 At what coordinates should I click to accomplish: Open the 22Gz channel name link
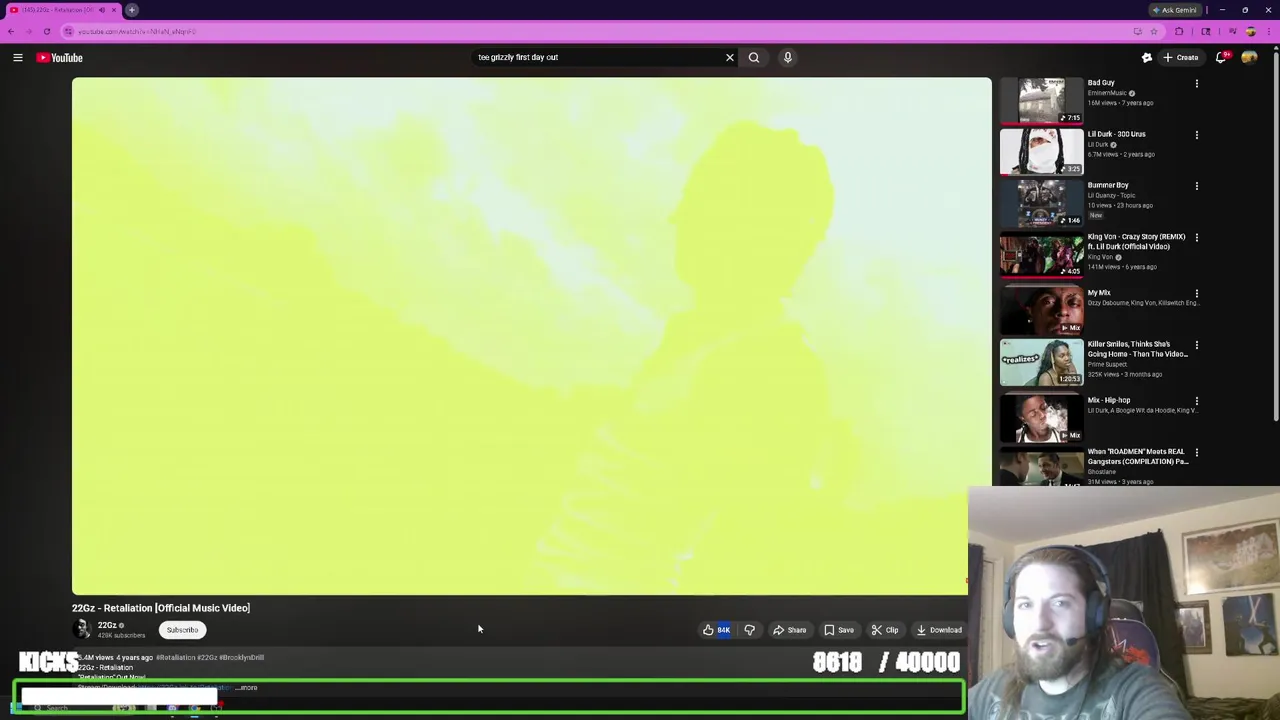[x=107, y=625]
